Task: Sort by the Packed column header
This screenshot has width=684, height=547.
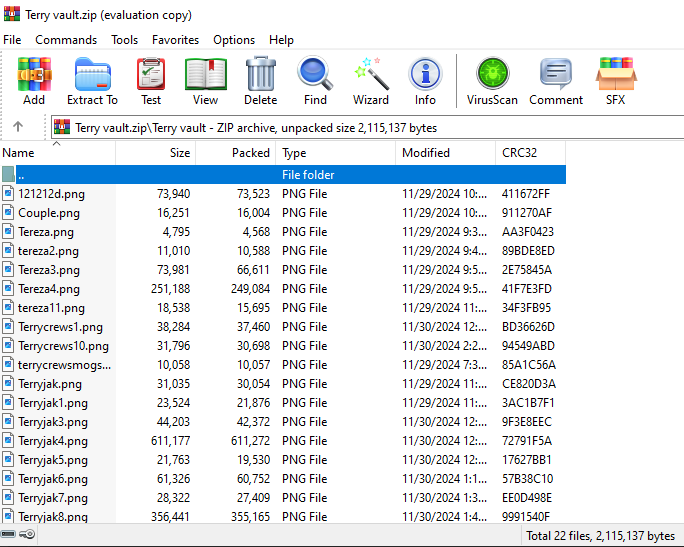Action: point(235,153)
